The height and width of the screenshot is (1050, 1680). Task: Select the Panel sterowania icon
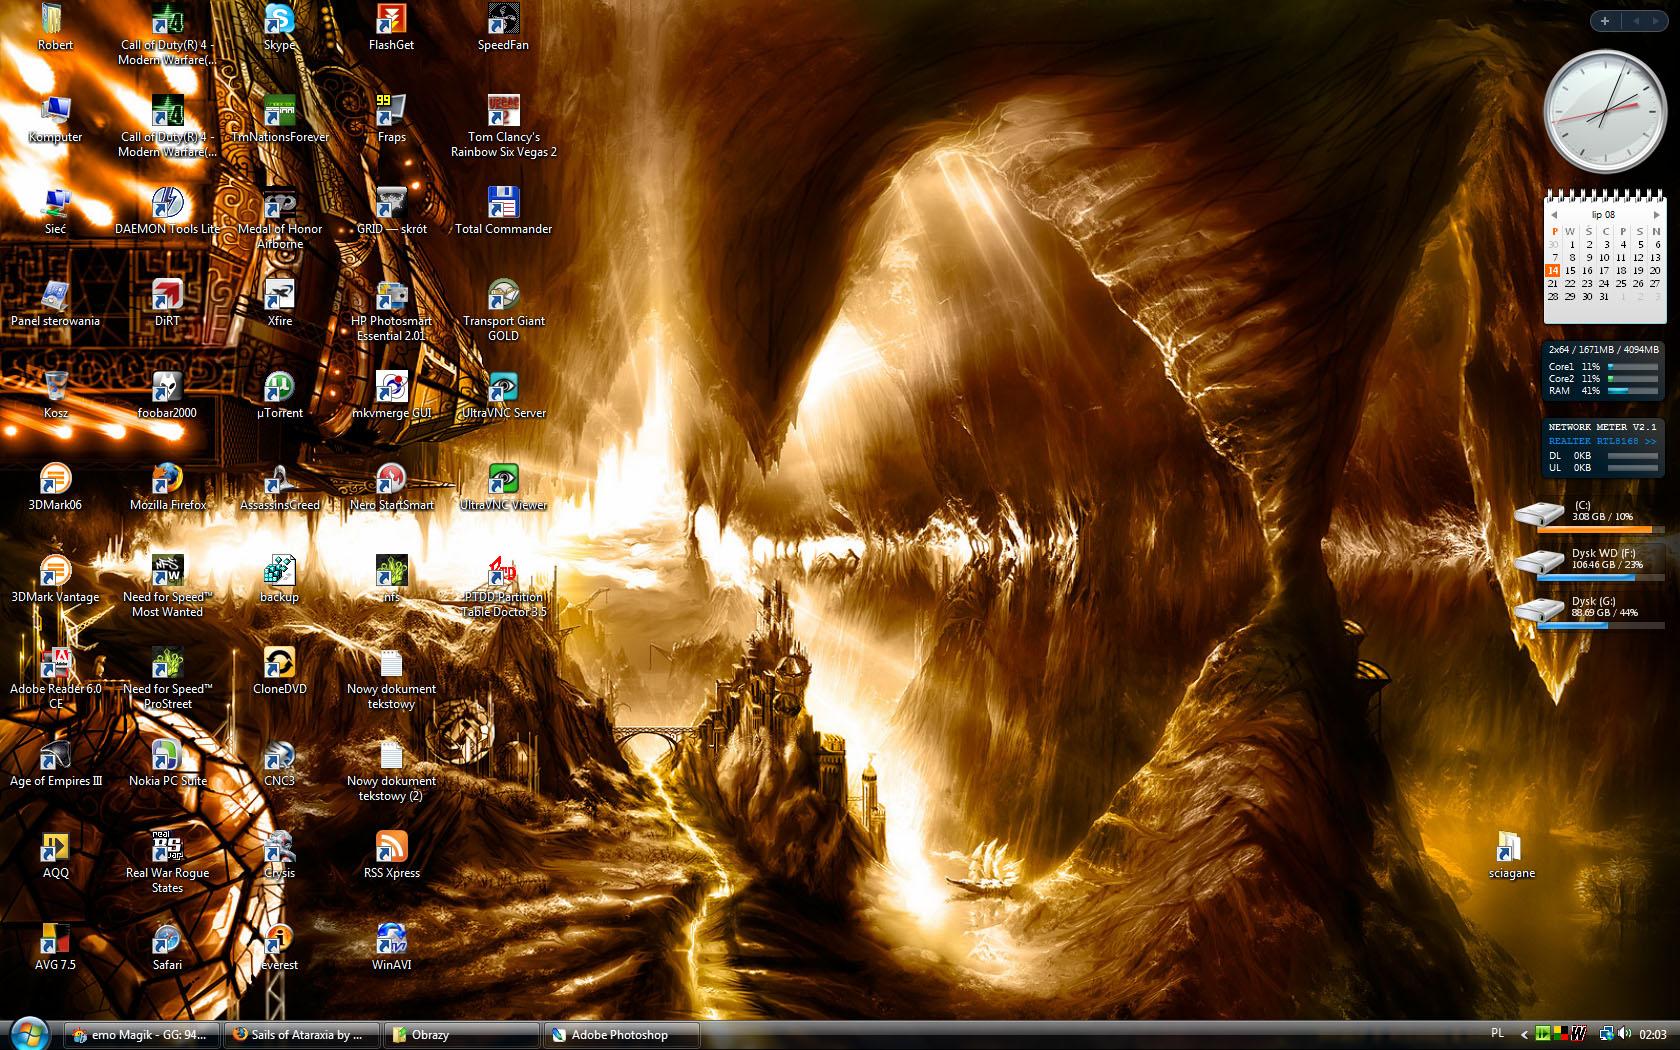[56, 304]
